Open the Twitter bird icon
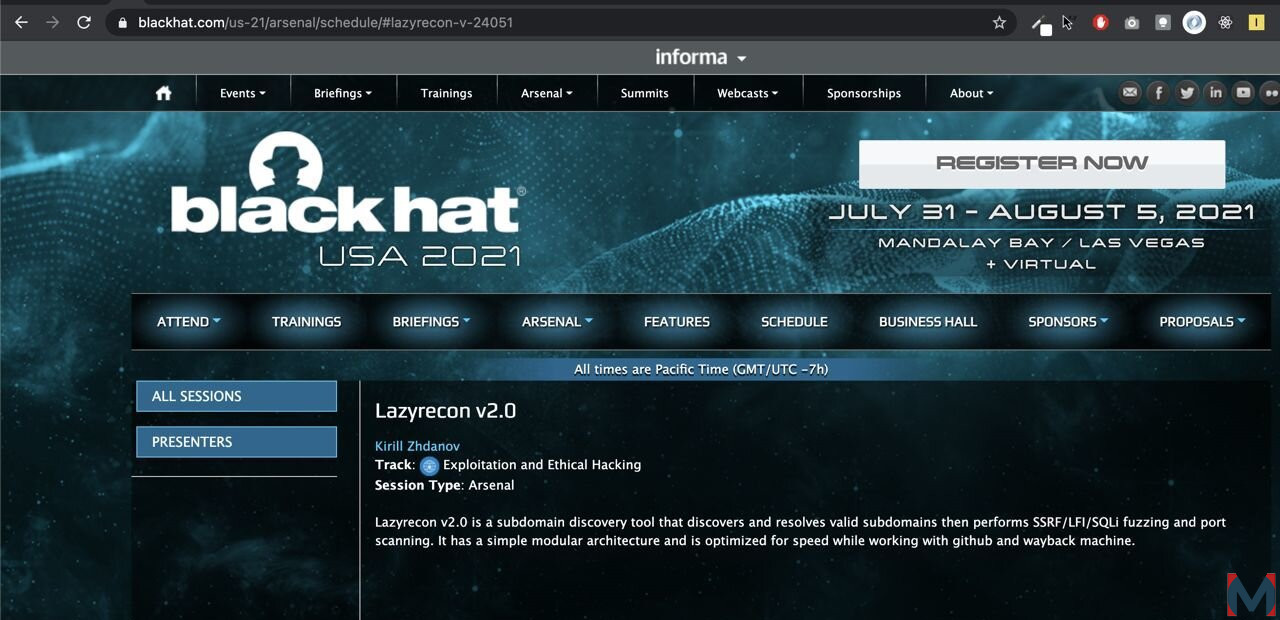 pos(1187,93)
